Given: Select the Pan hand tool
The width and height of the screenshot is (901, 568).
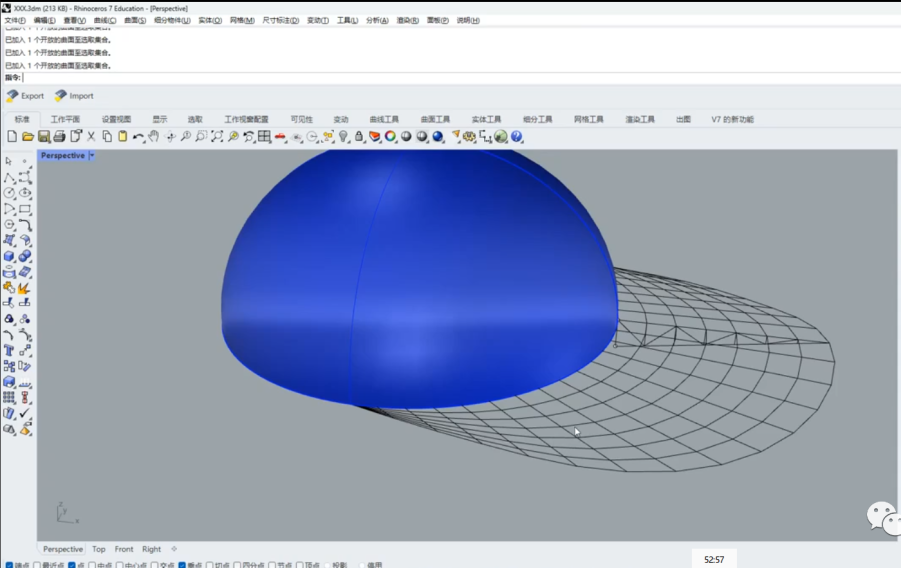Looking at the screenshot, I should pos(154,137).
